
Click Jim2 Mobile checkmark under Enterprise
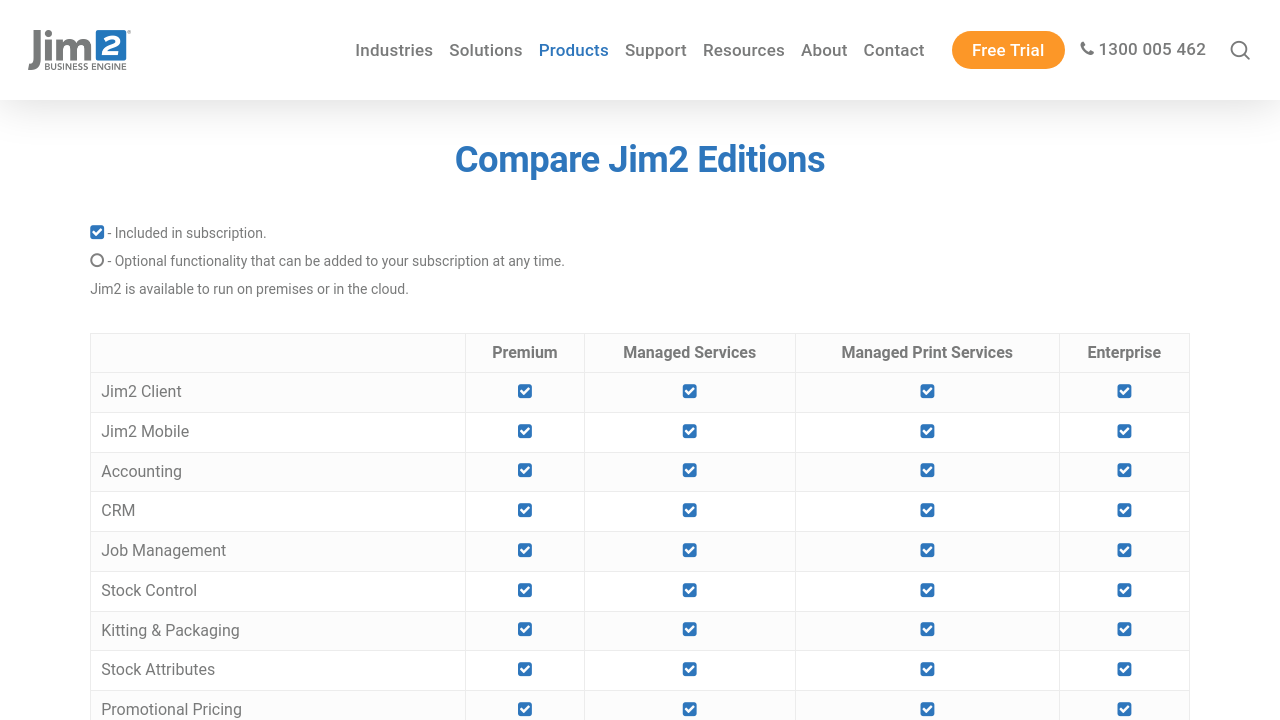coord(1124,431)
